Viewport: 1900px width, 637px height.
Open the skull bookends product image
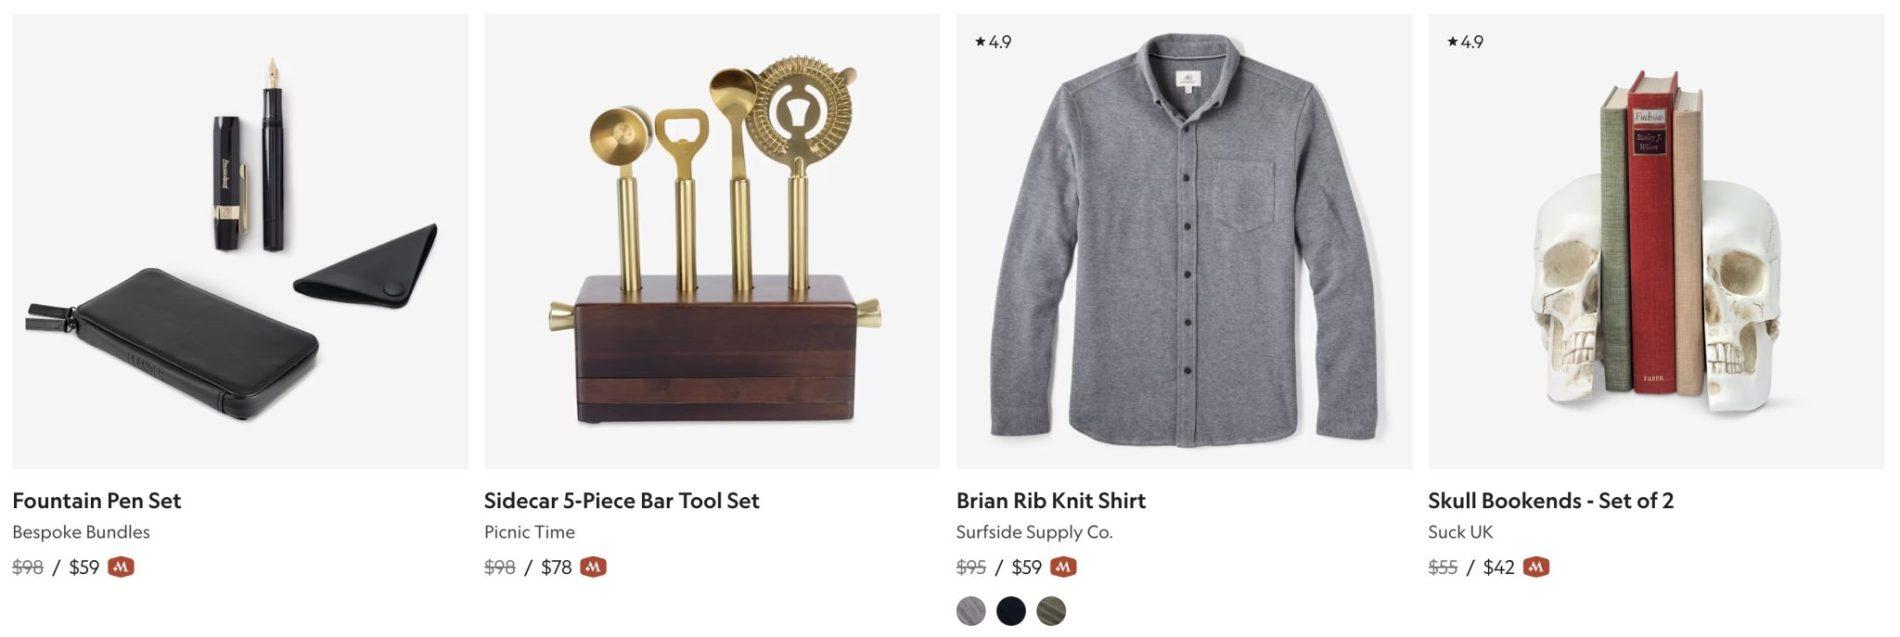[x=1656, y=241]
